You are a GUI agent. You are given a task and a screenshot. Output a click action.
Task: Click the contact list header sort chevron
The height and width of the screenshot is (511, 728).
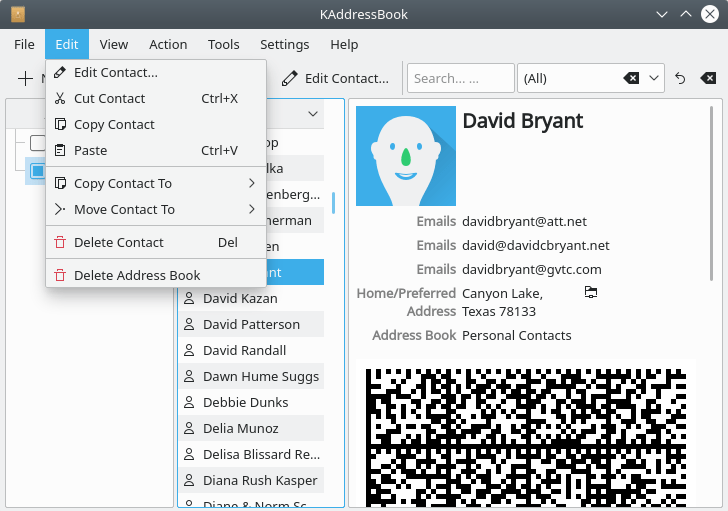click(312, 115)
